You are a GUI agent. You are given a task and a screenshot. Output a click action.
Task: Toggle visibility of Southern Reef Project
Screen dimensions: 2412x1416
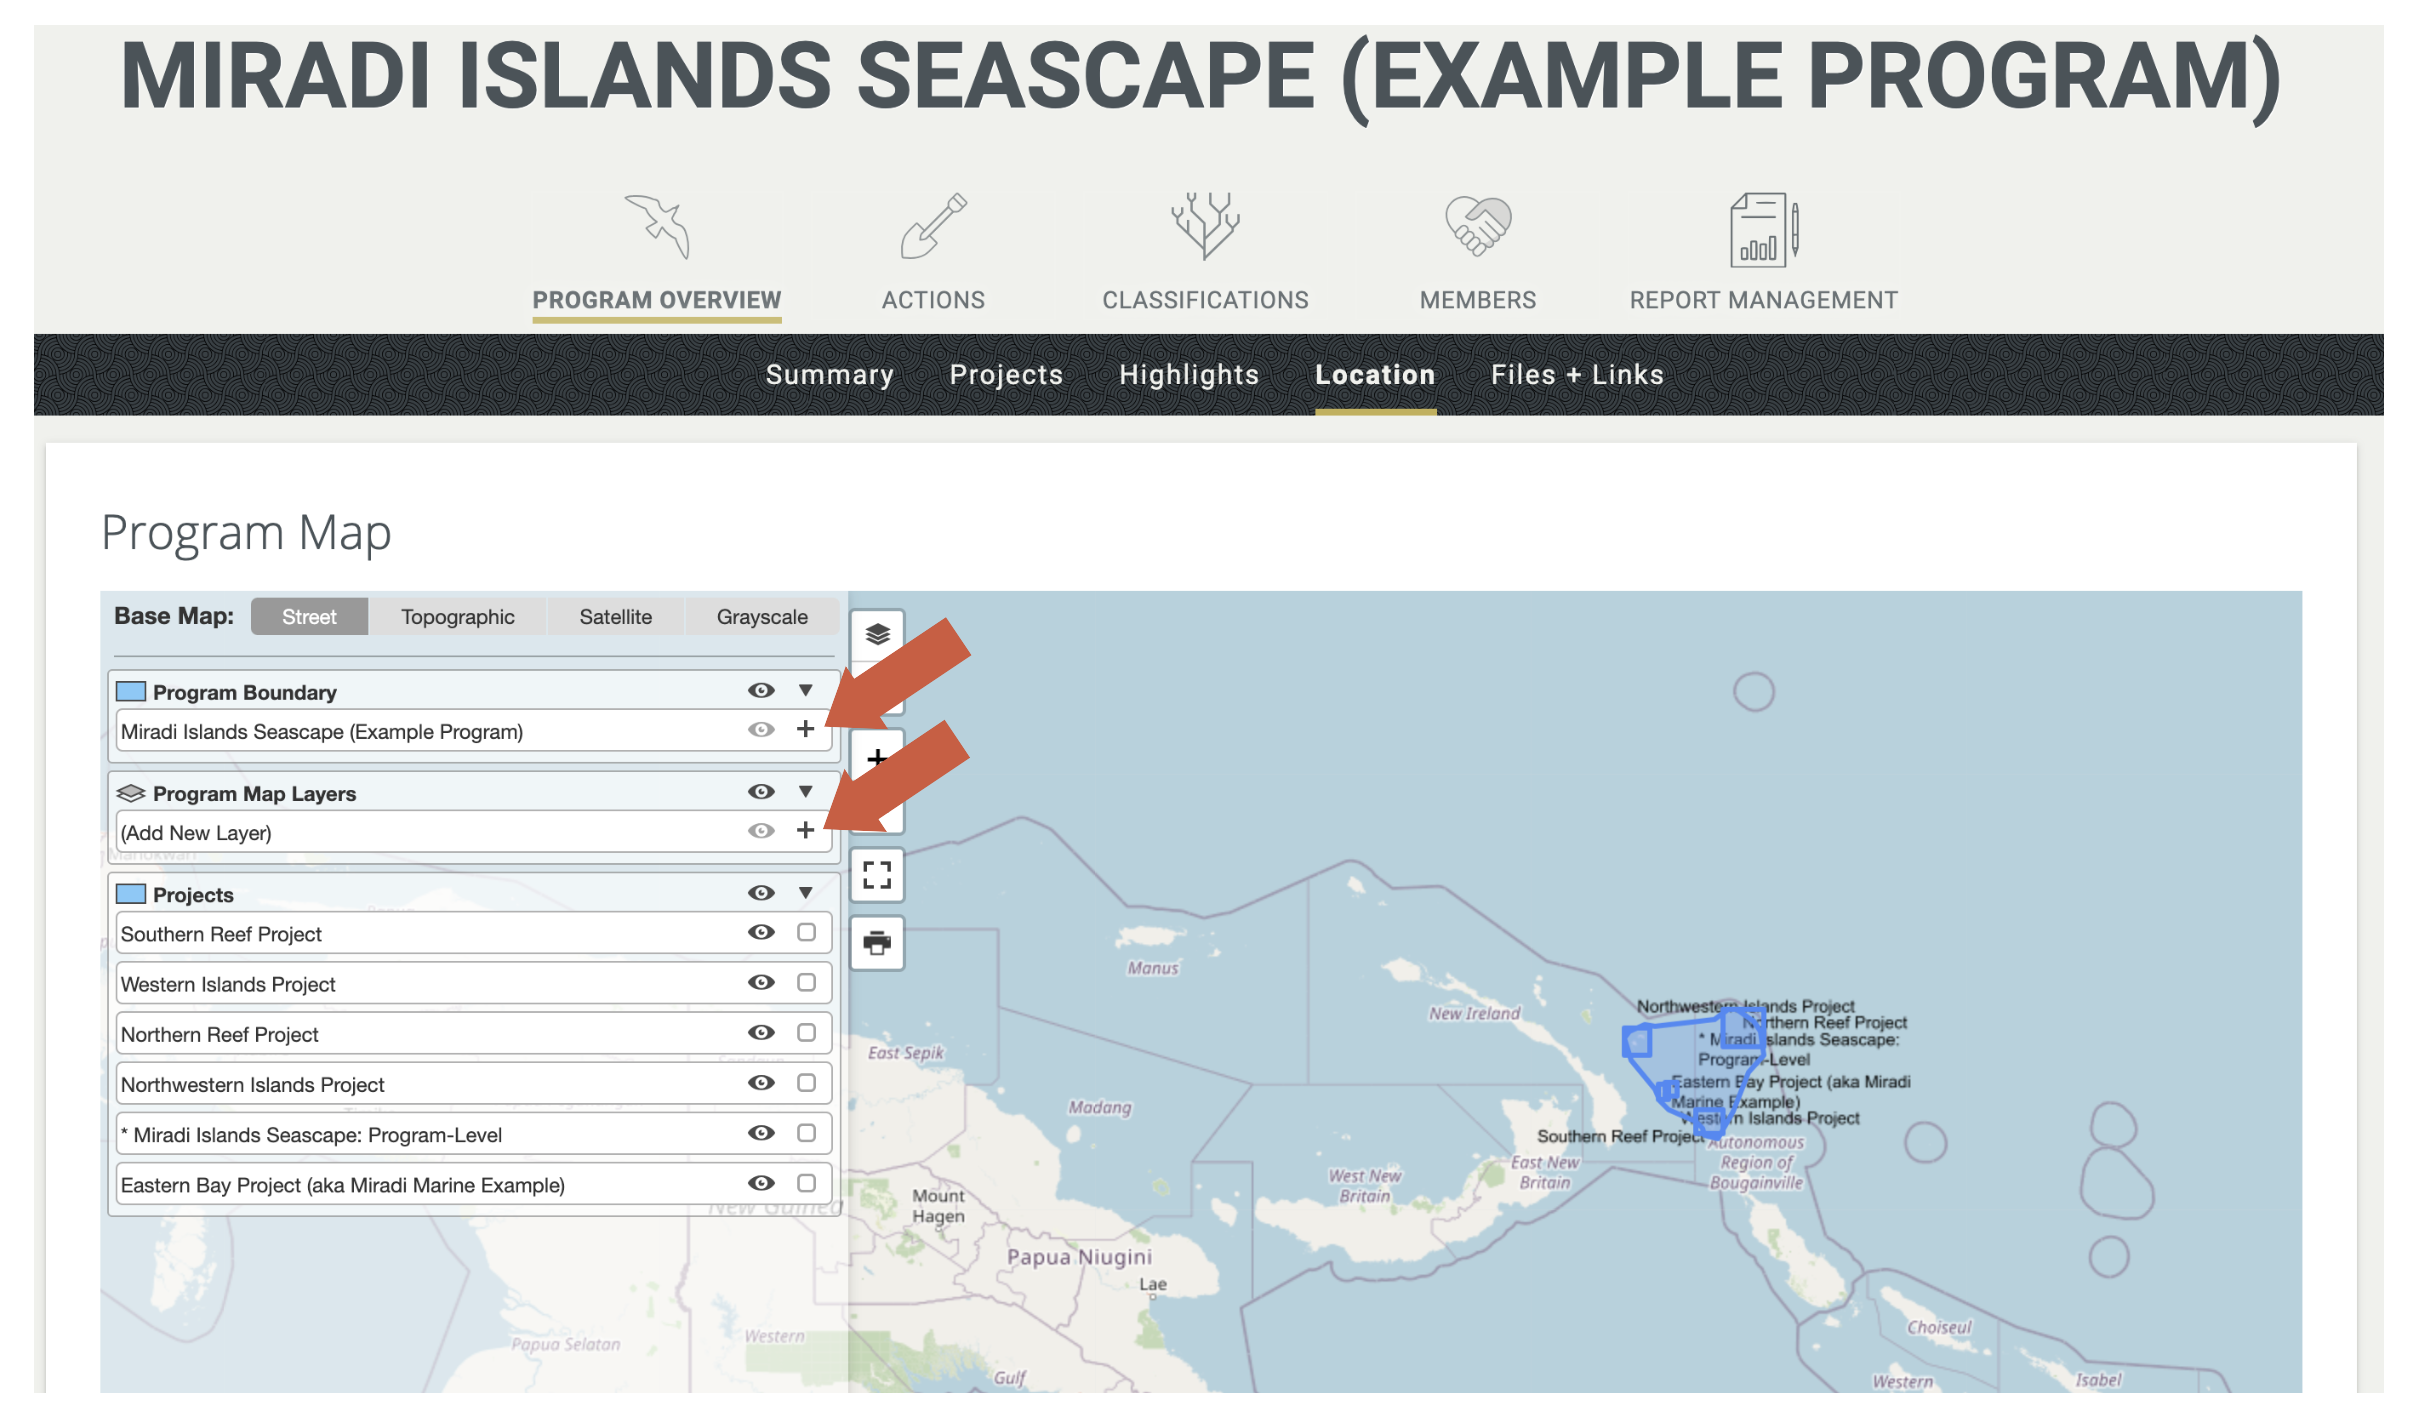click(x=762, y=932)
